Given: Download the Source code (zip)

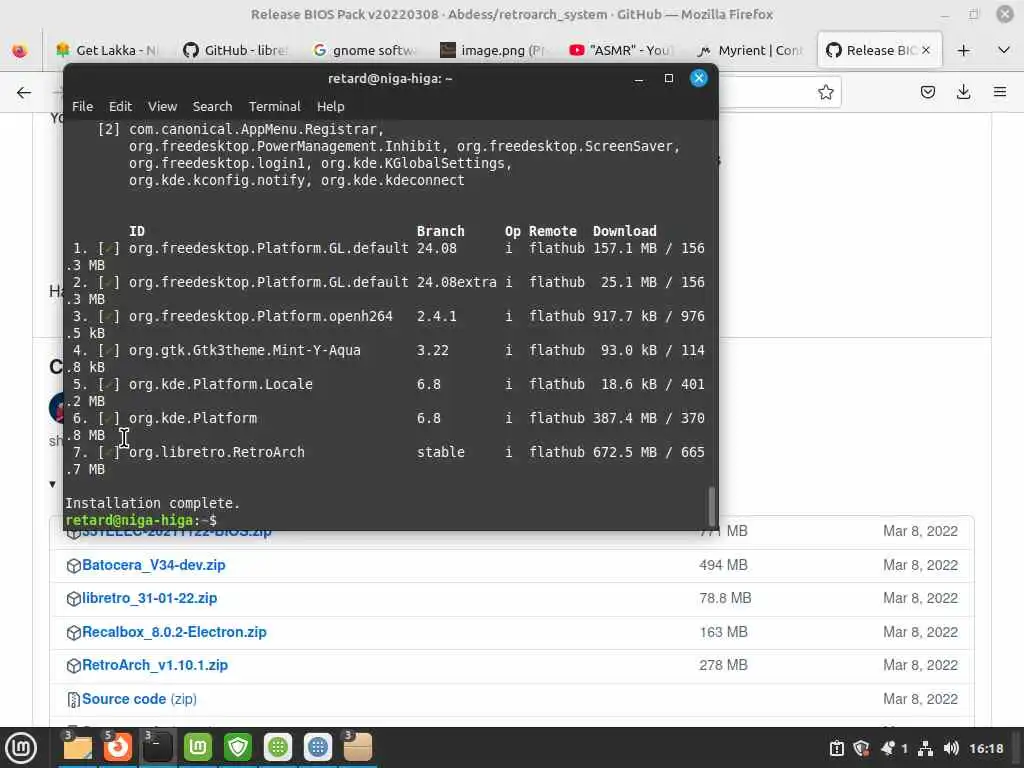Looking at the screenshot, I should (139, 699).
